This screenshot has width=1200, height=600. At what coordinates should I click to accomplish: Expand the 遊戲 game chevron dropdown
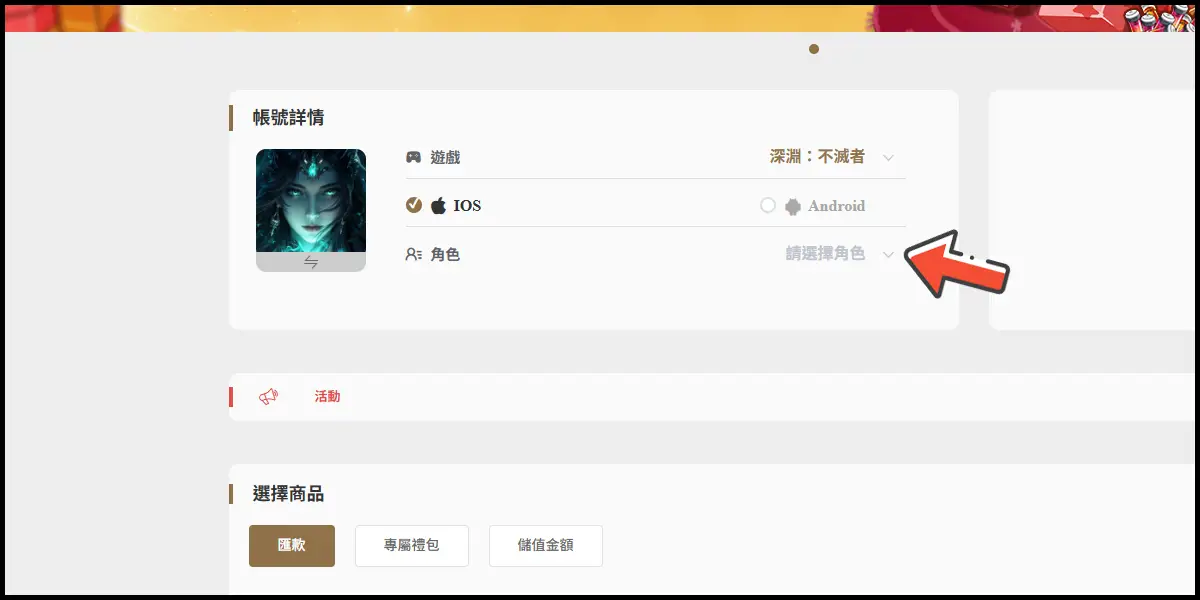pyautogui.click(x=888, y=158)
